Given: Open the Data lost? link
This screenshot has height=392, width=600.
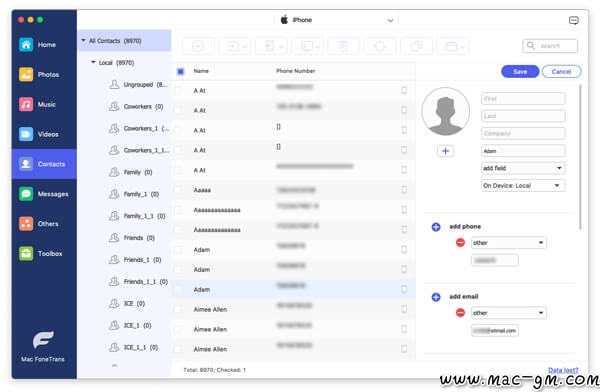Looking at the screenshot, I should pyautogui.click(x=563, y=370).
